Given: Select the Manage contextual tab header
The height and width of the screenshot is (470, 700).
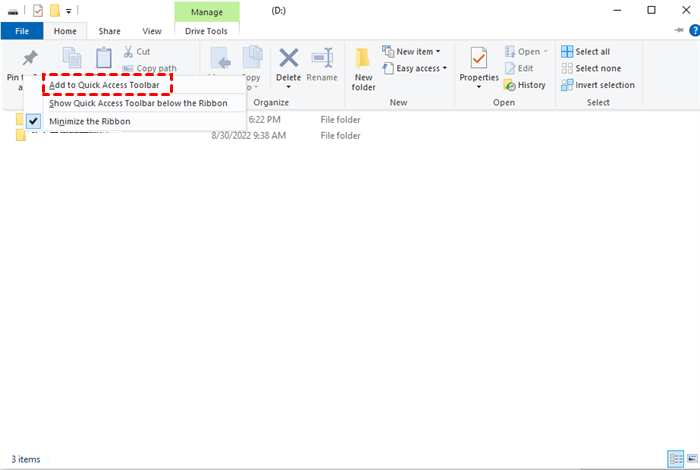Looking at the screenshot, I should [207, 12].
